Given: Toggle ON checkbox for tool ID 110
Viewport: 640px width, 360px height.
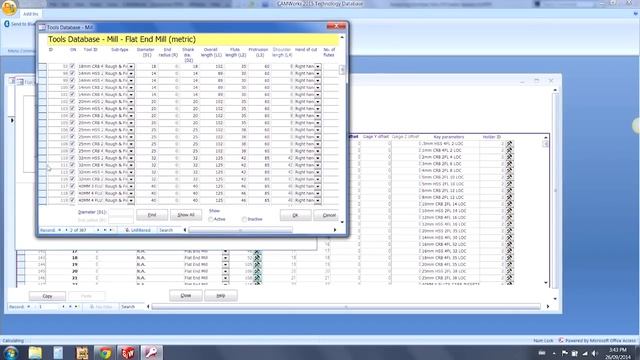Looking at the screenshot, I should tap(72, 158).
